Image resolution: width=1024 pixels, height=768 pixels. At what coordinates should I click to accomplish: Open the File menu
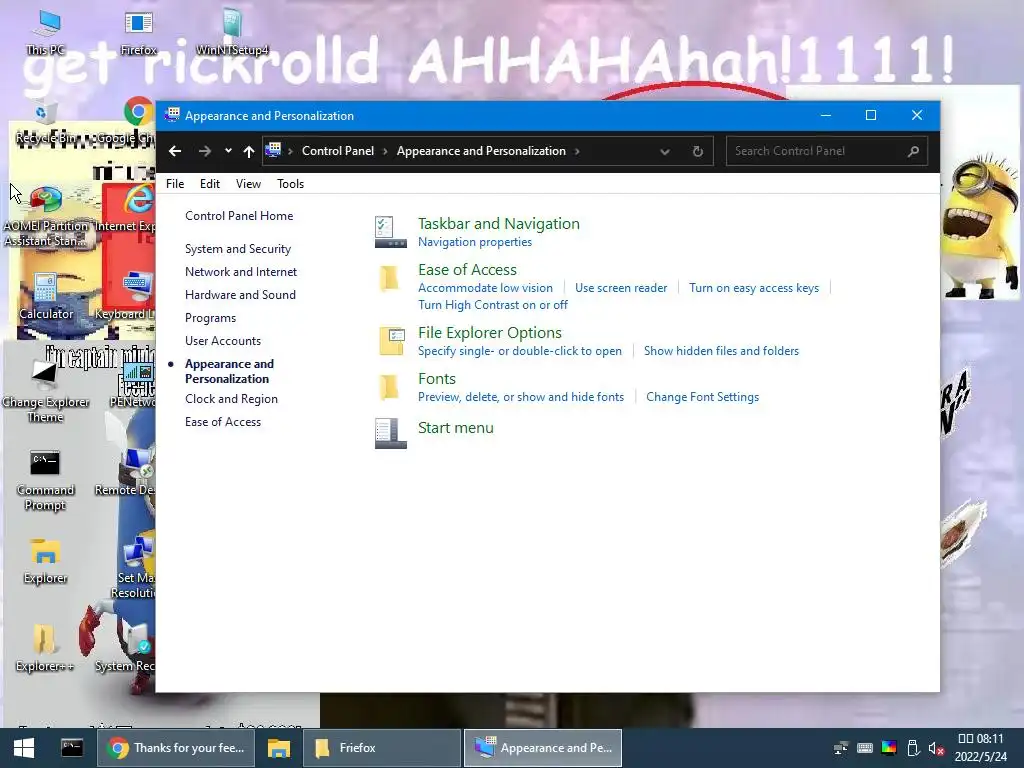coord(175,184)
